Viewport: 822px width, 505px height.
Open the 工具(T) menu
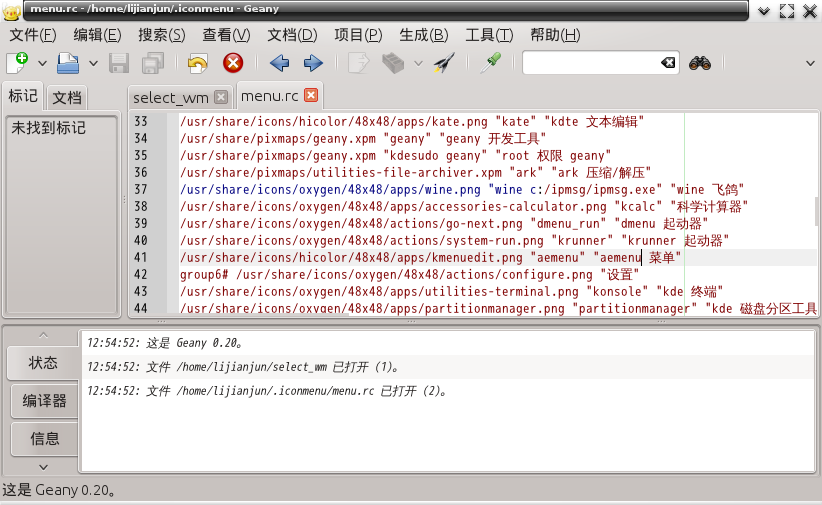click(x=490, y=35)
